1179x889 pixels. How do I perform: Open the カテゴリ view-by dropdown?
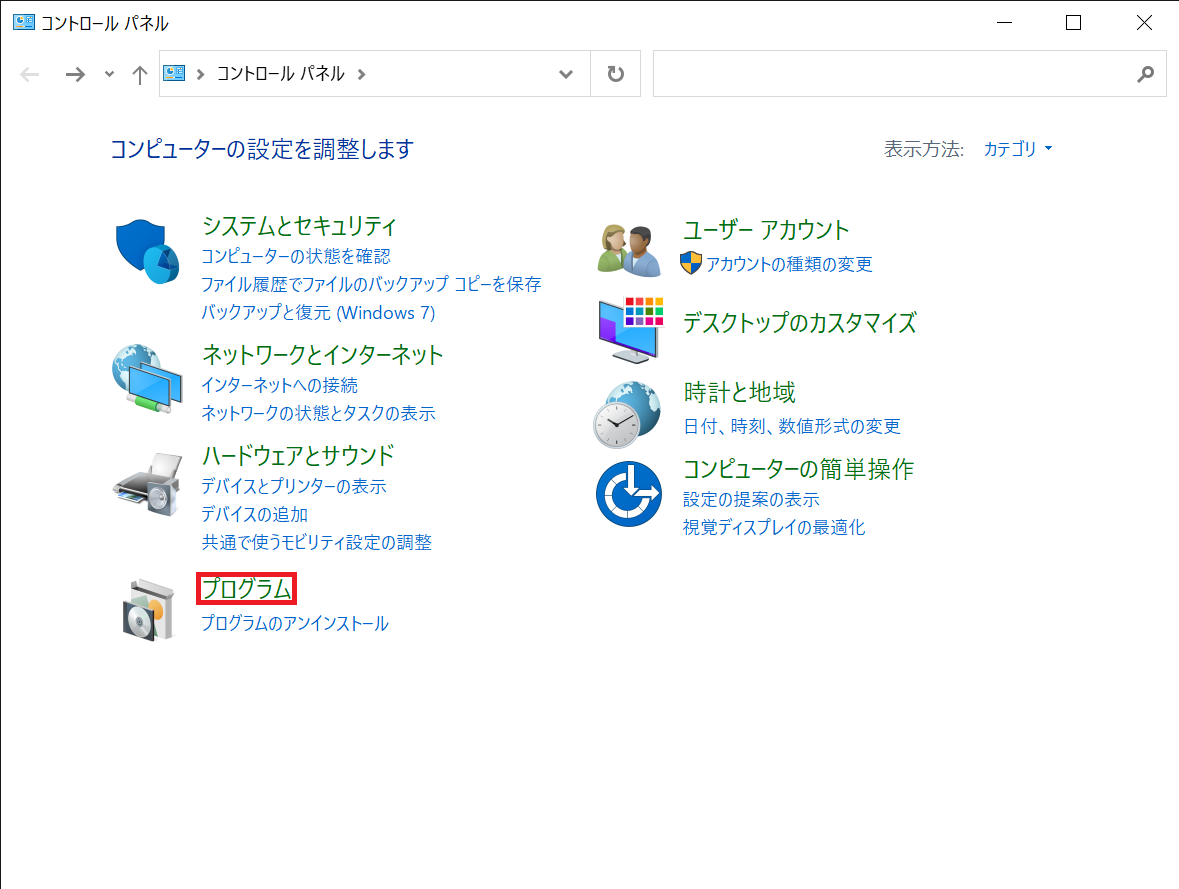1018,149
